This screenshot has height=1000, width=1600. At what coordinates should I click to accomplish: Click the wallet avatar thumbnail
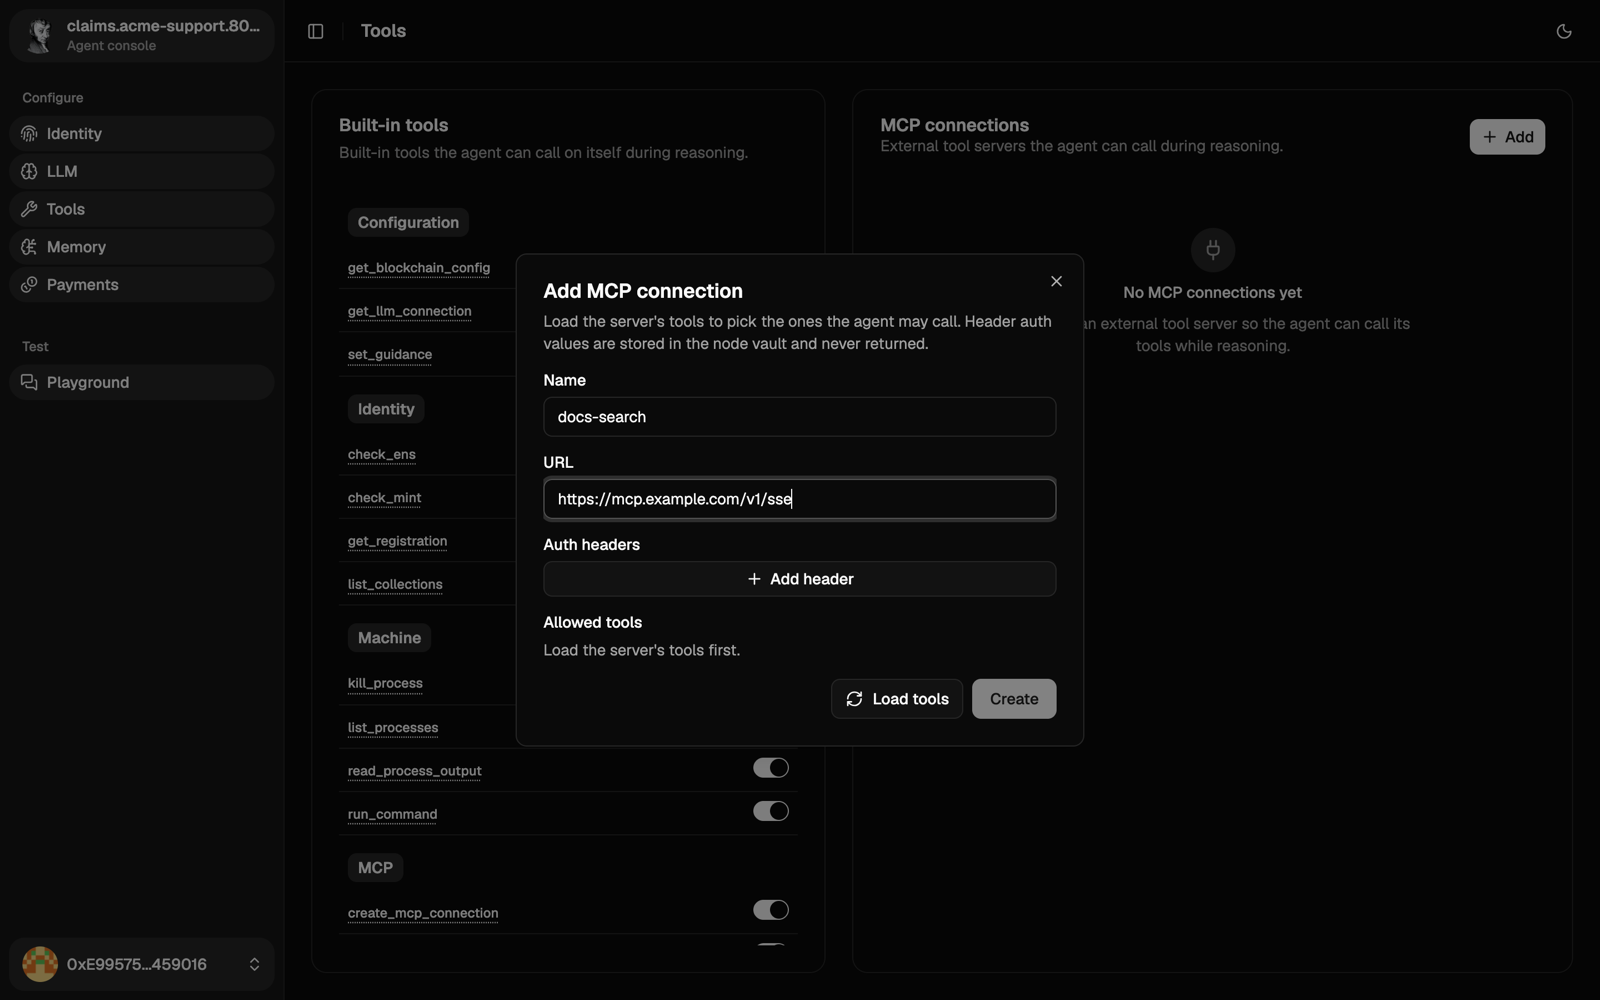(40, 965)
